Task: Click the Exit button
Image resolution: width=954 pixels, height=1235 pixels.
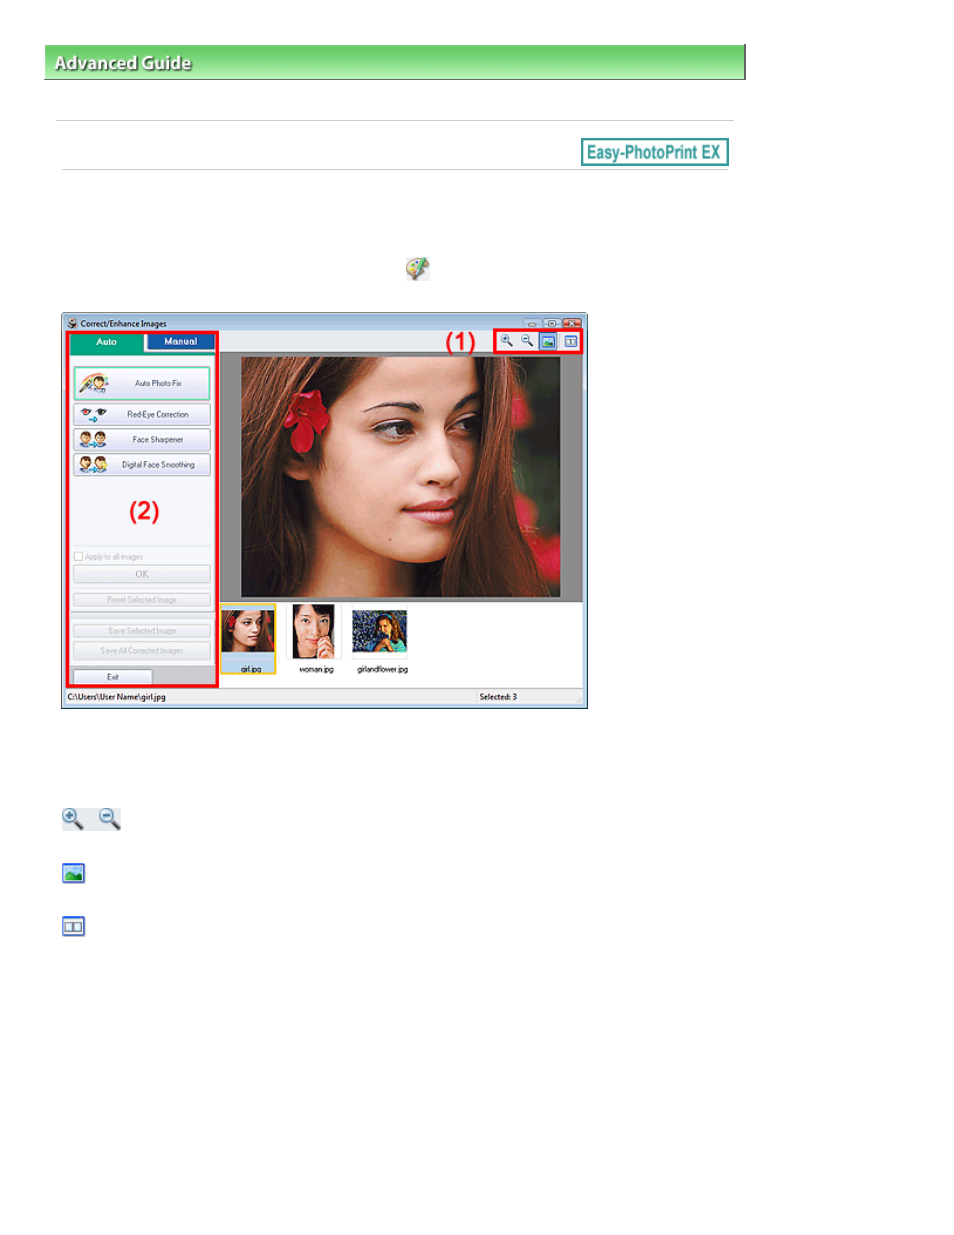Action: pyautogui.click(x=113, y=677)
